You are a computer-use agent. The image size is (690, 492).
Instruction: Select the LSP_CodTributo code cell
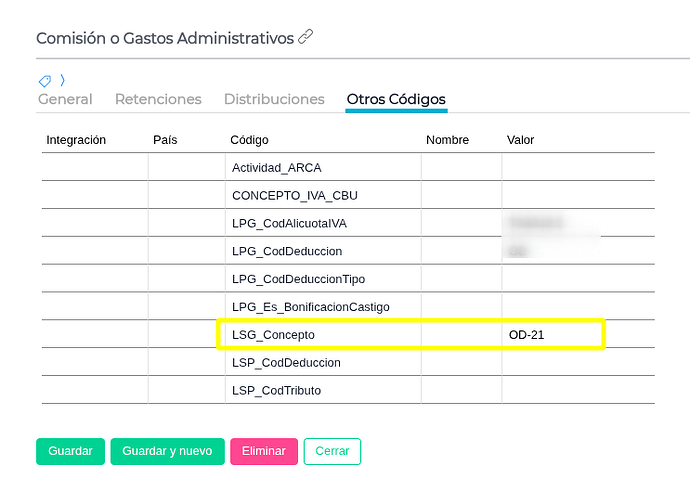[x=323, y=390]
